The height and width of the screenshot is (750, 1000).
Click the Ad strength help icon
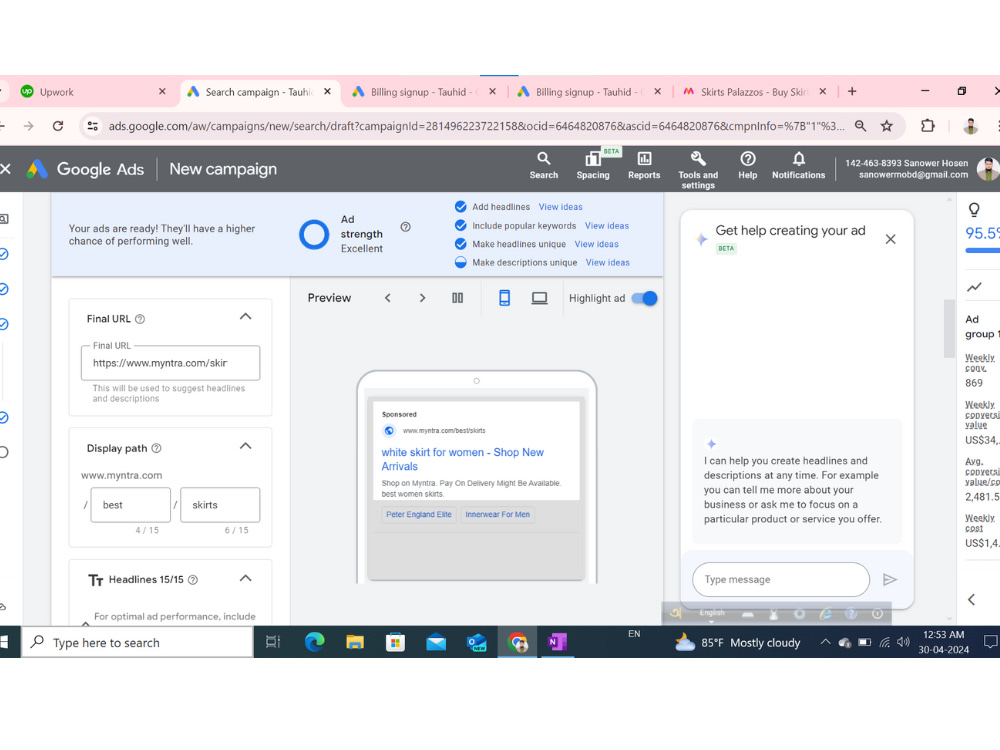406,226
